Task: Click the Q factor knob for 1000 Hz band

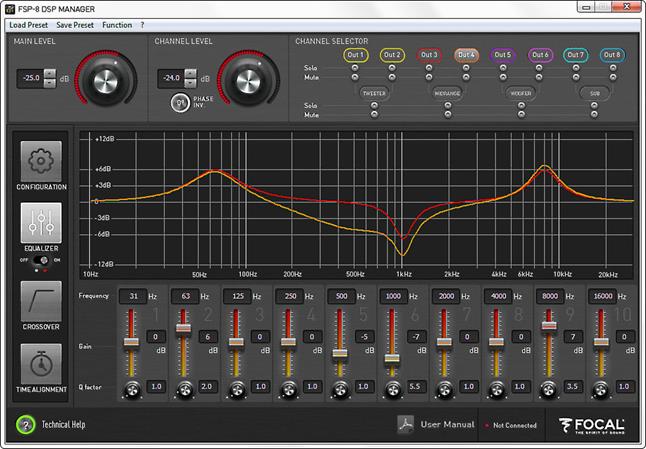Action: (393, 389)
